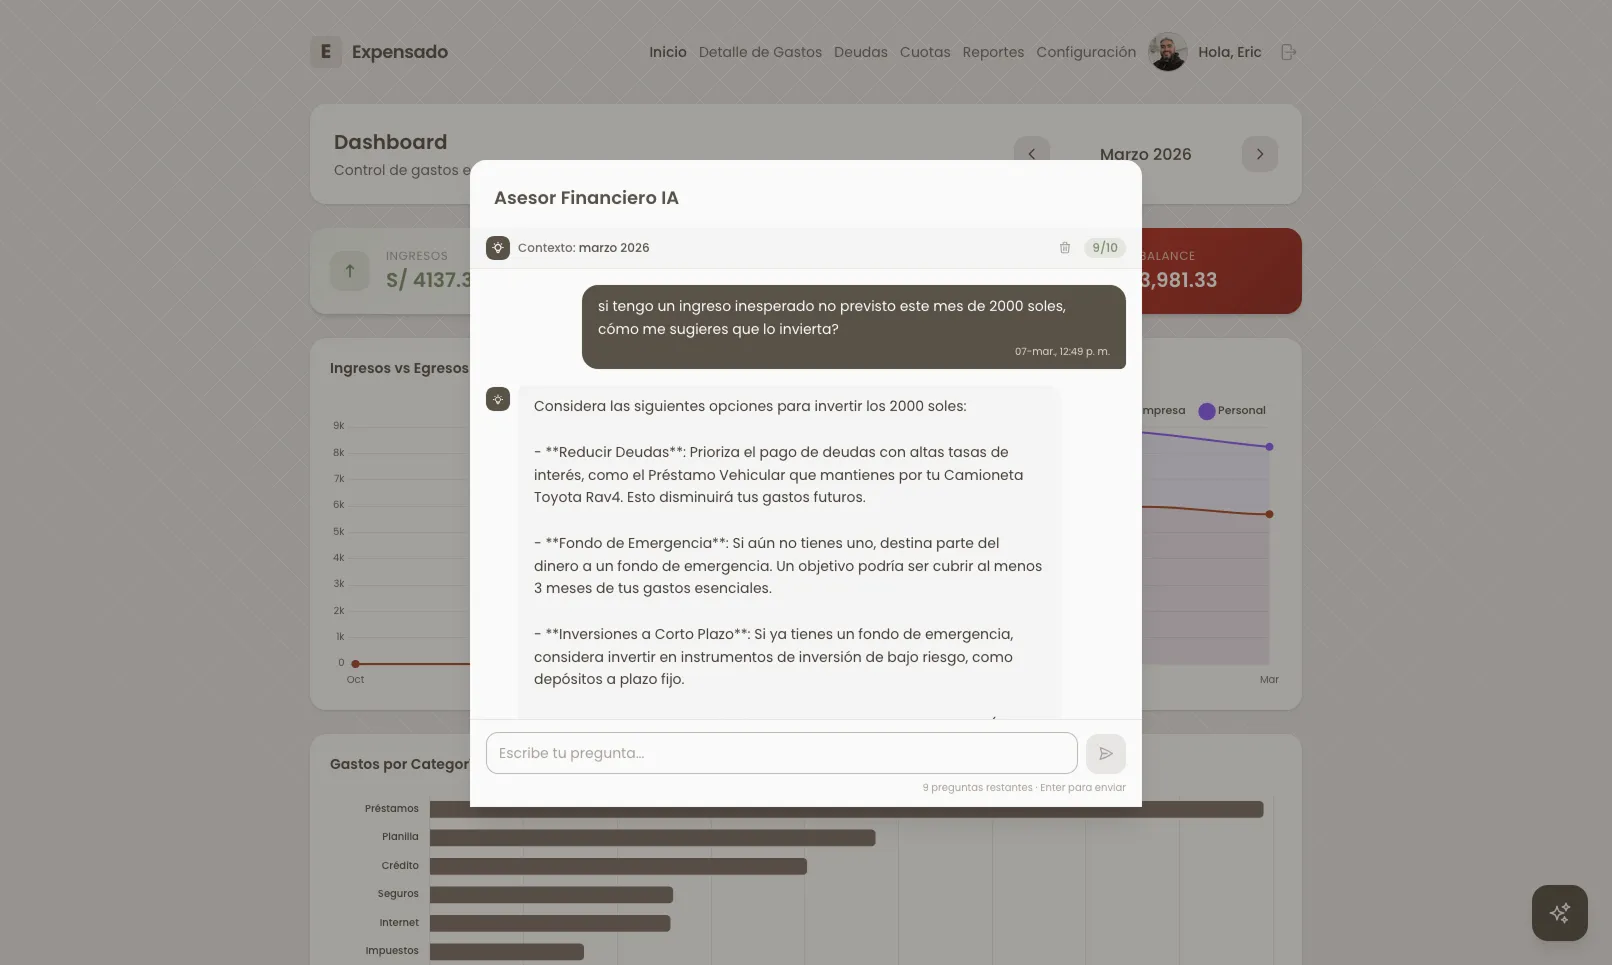Image resolution: width=1612 pixels, height=965 pixels.
Task: Advance to next month with right chevron
Action: tap(1259, 154)
